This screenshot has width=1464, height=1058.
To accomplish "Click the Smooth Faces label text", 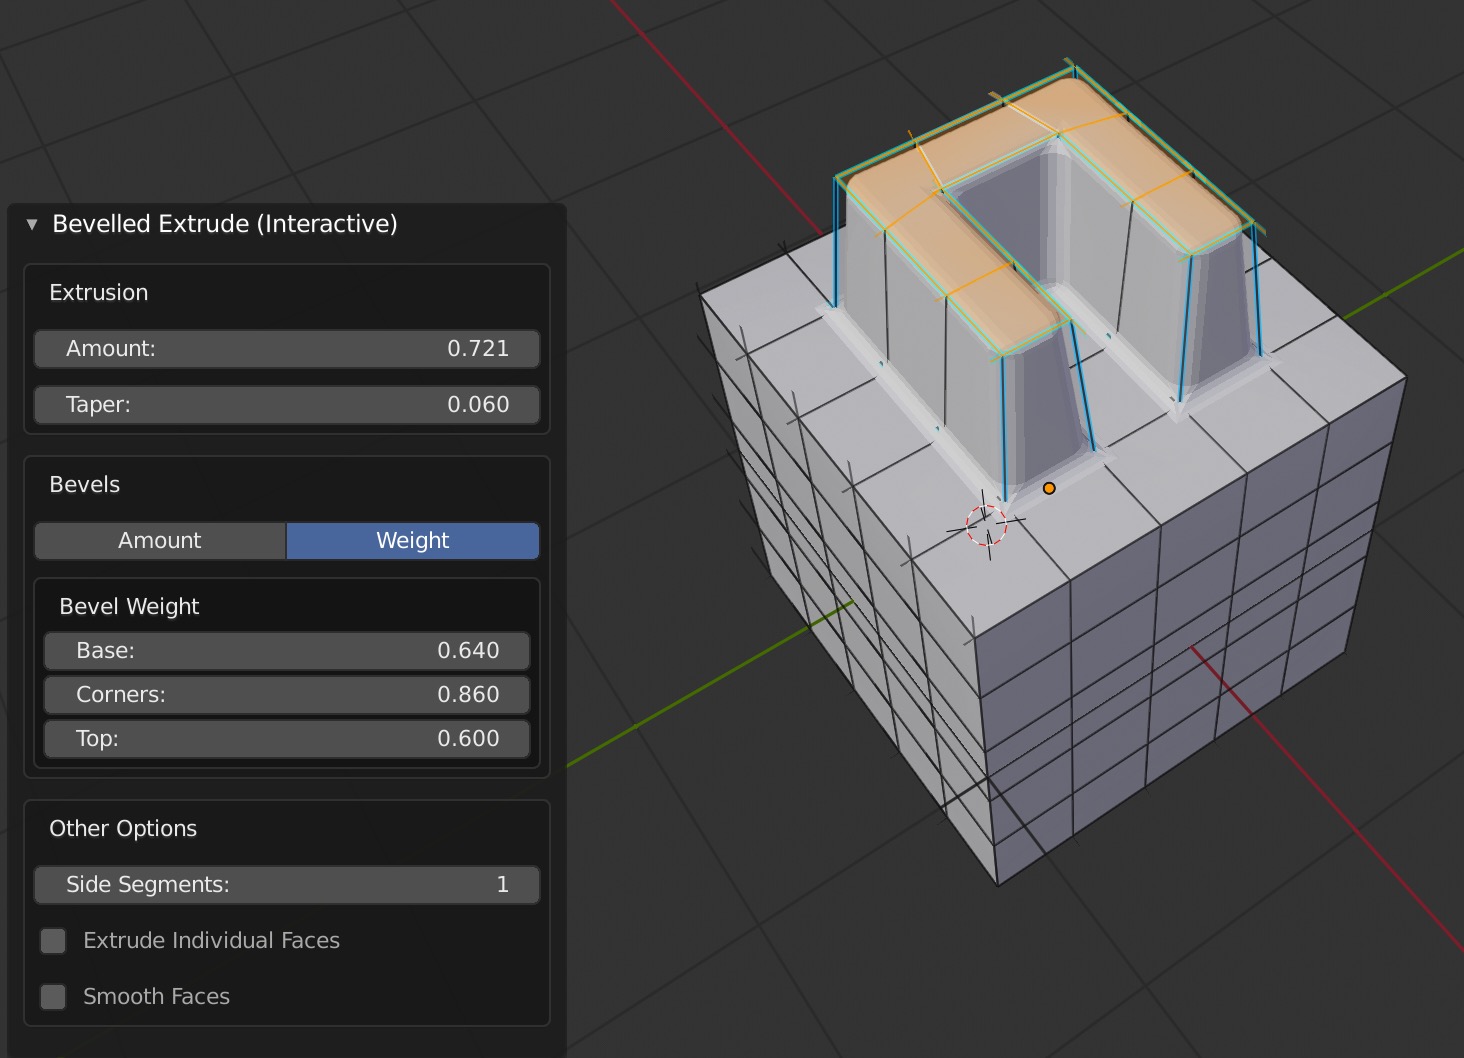I will (x=156, y=996).
